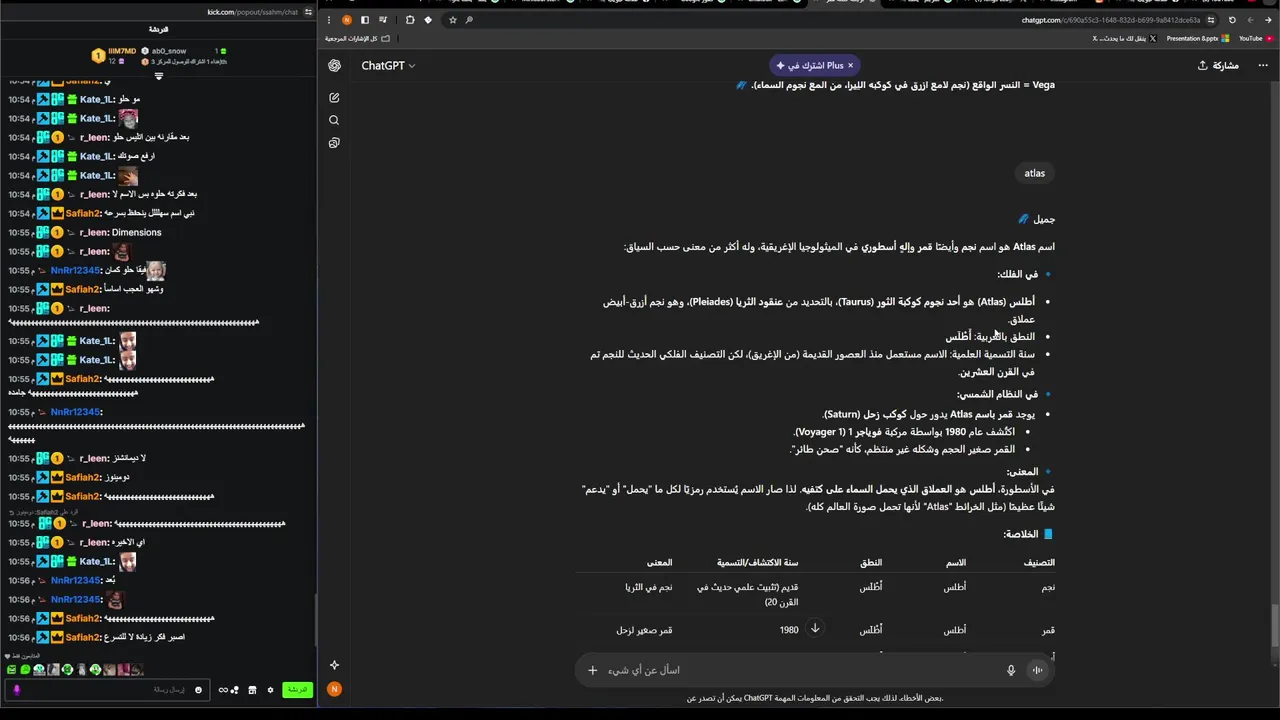This screenshot has height=720, width=1280.
Task: Open the library icon in the ChatGPT sidebar
Action: tap(334, 143)
